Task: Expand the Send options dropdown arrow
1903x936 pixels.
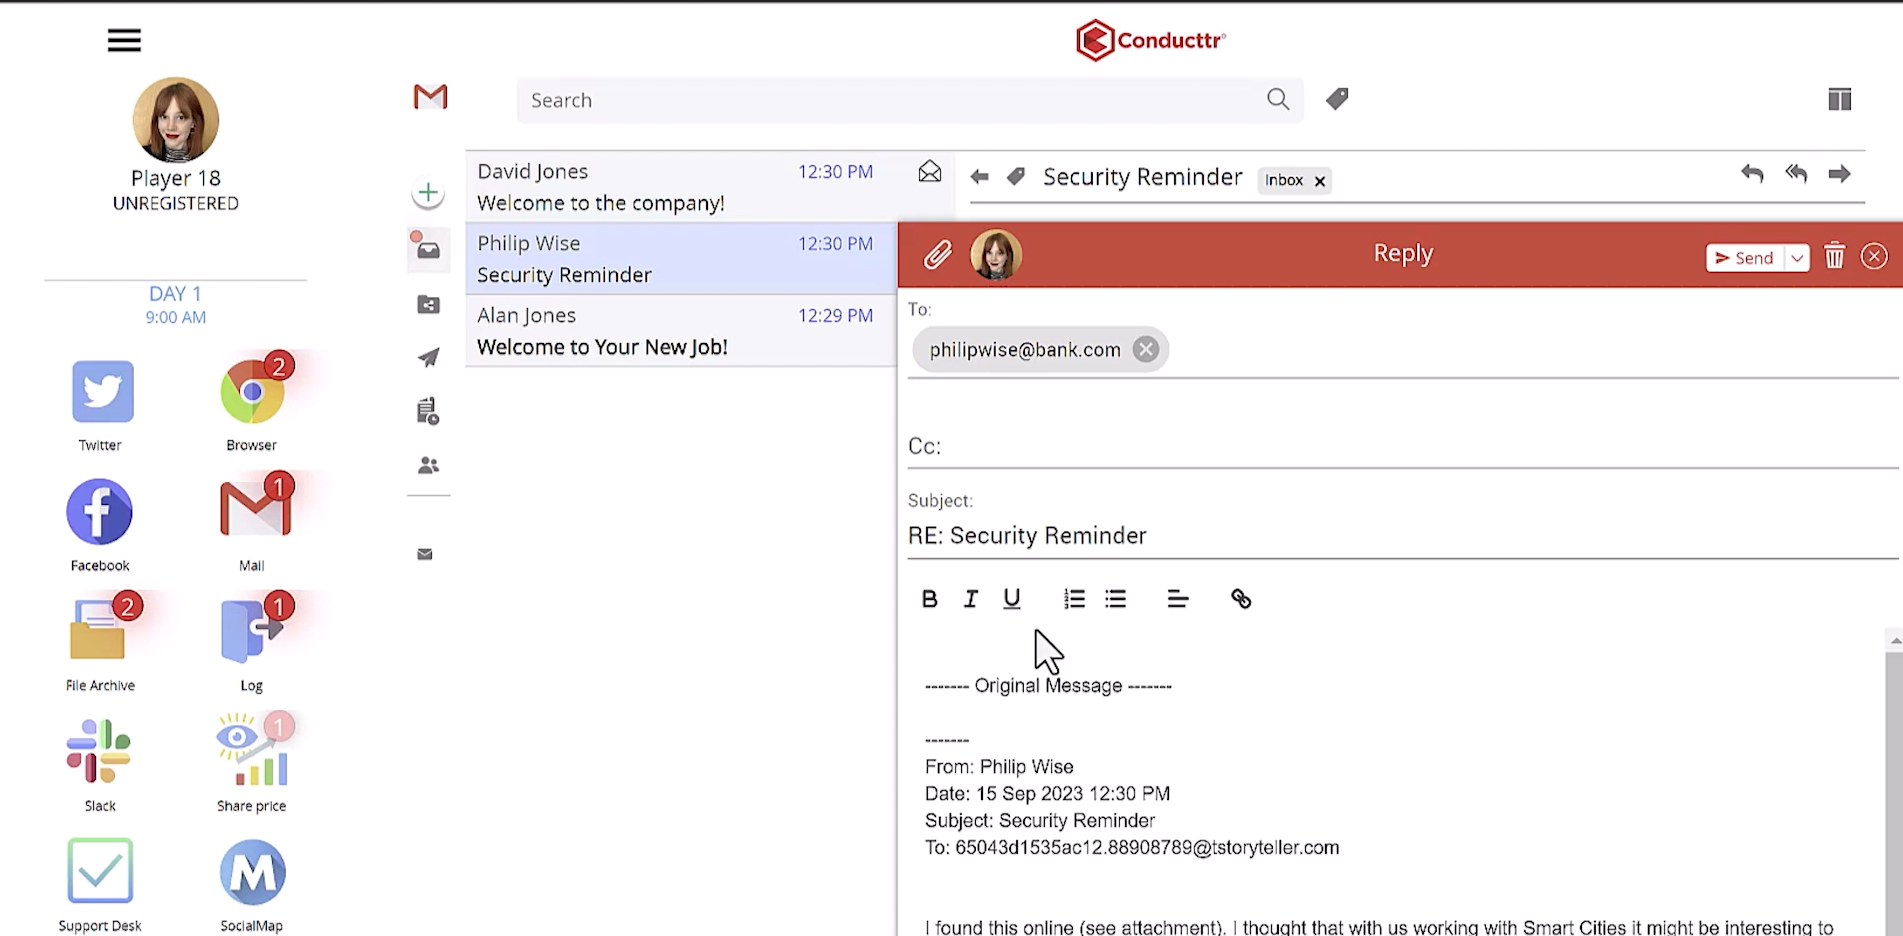Action: (x=1797, y=258)
